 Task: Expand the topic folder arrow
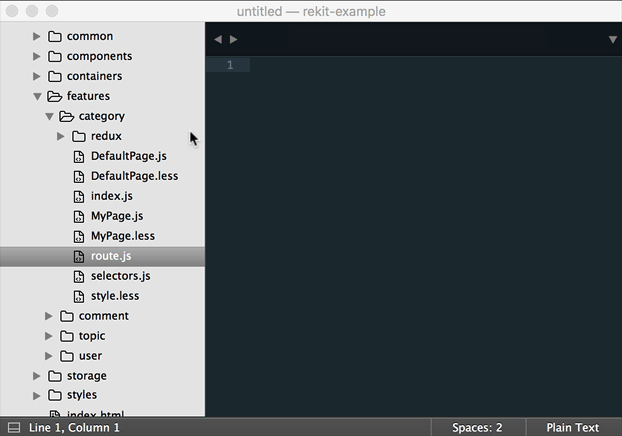[x=48, y=336]
